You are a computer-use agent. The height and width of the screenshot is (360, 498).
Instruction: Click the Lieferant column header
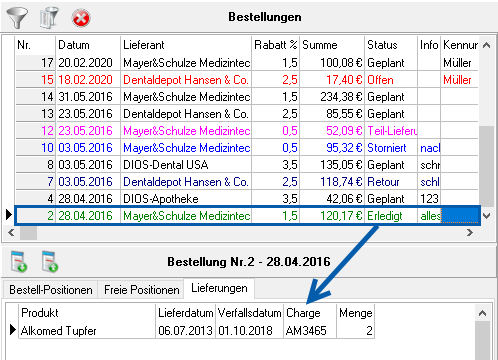[186, 45]
